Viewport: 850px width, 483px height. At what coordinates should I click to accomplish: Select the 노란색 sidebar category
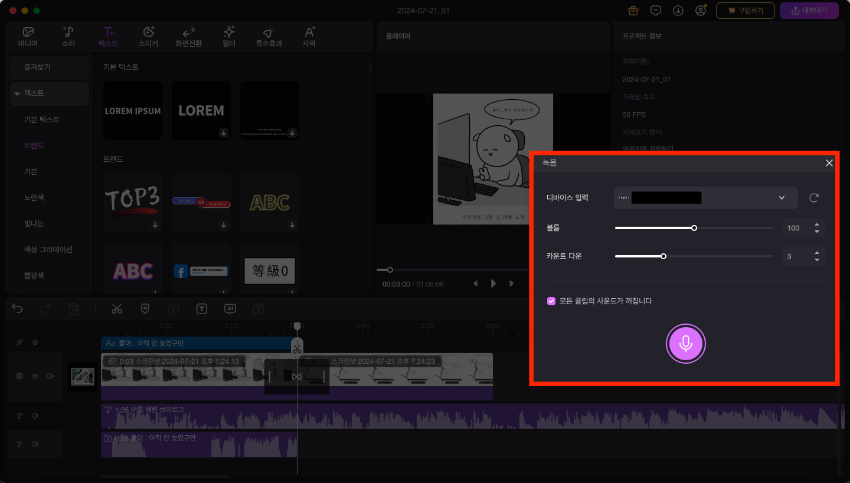point(34,197)
